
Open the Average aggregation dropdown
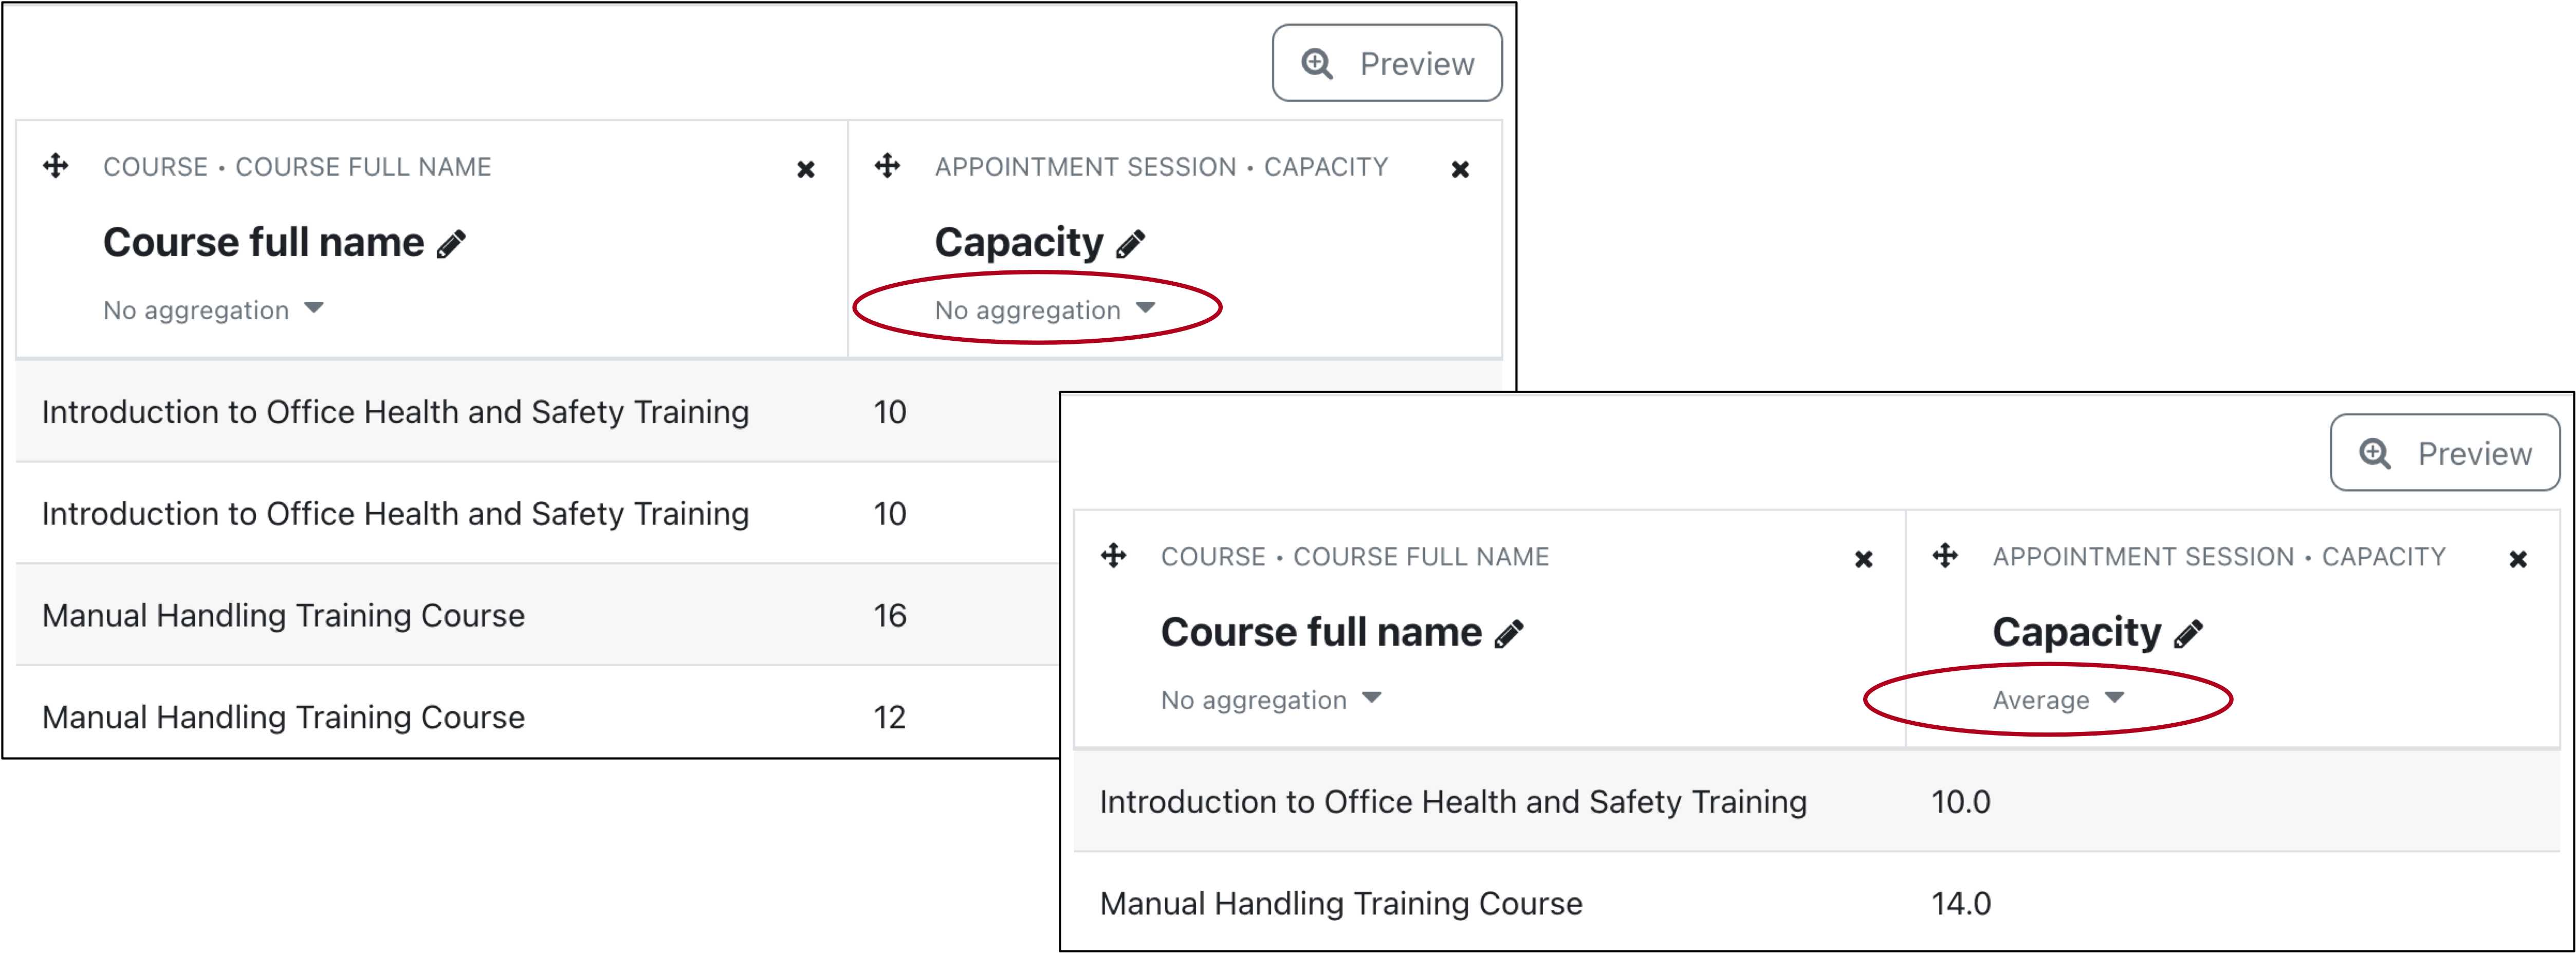(2057, 700)
